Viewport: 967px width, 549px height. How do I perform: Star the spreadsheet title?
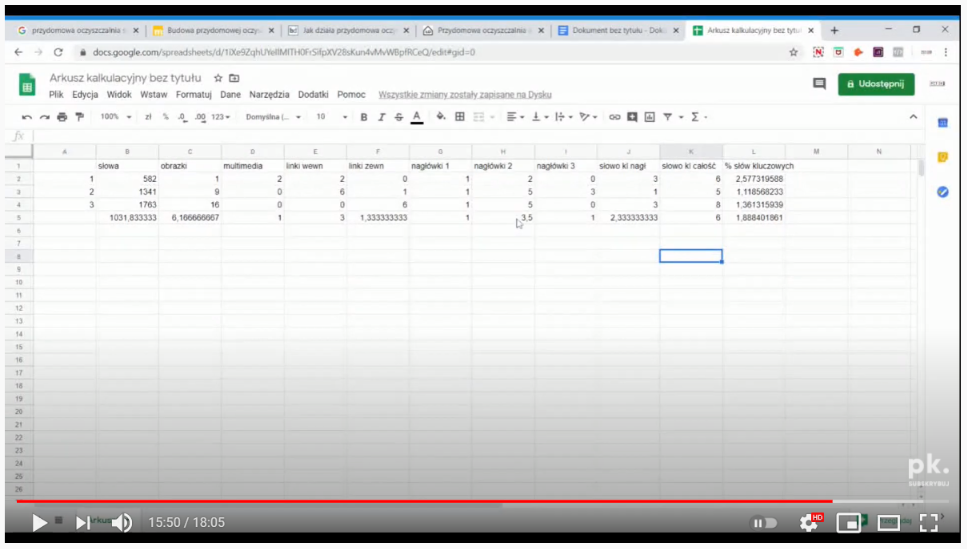pos(217,78)
